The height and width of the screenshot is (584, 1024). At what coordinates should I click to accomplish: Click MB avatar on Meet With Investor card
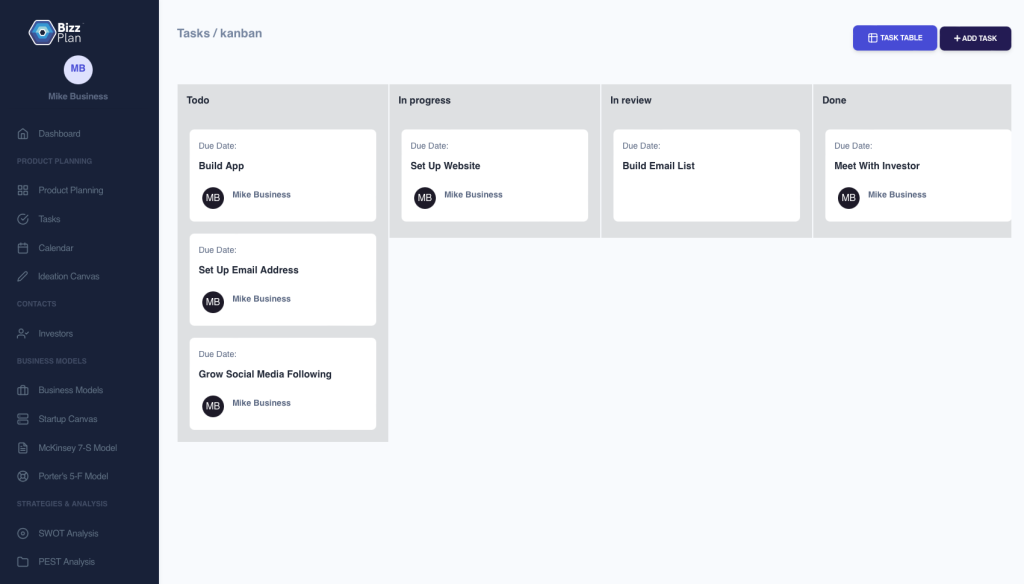849,198
